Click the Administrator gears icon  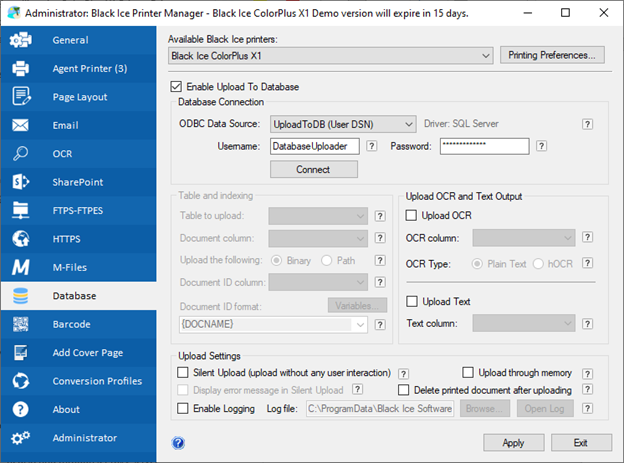pyautogui.click(x=20, y=438)
